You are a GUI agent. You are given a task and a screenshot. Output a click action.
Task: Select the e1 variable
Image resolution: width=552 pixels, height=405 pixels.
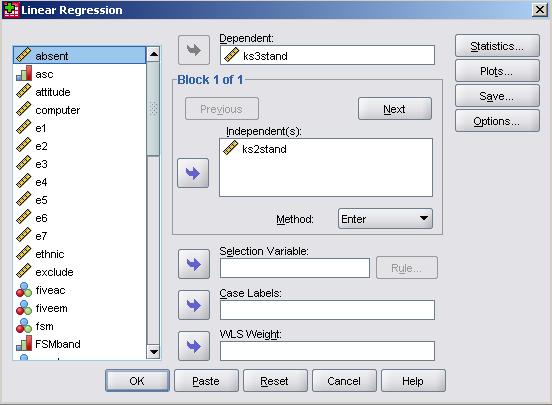79,128
